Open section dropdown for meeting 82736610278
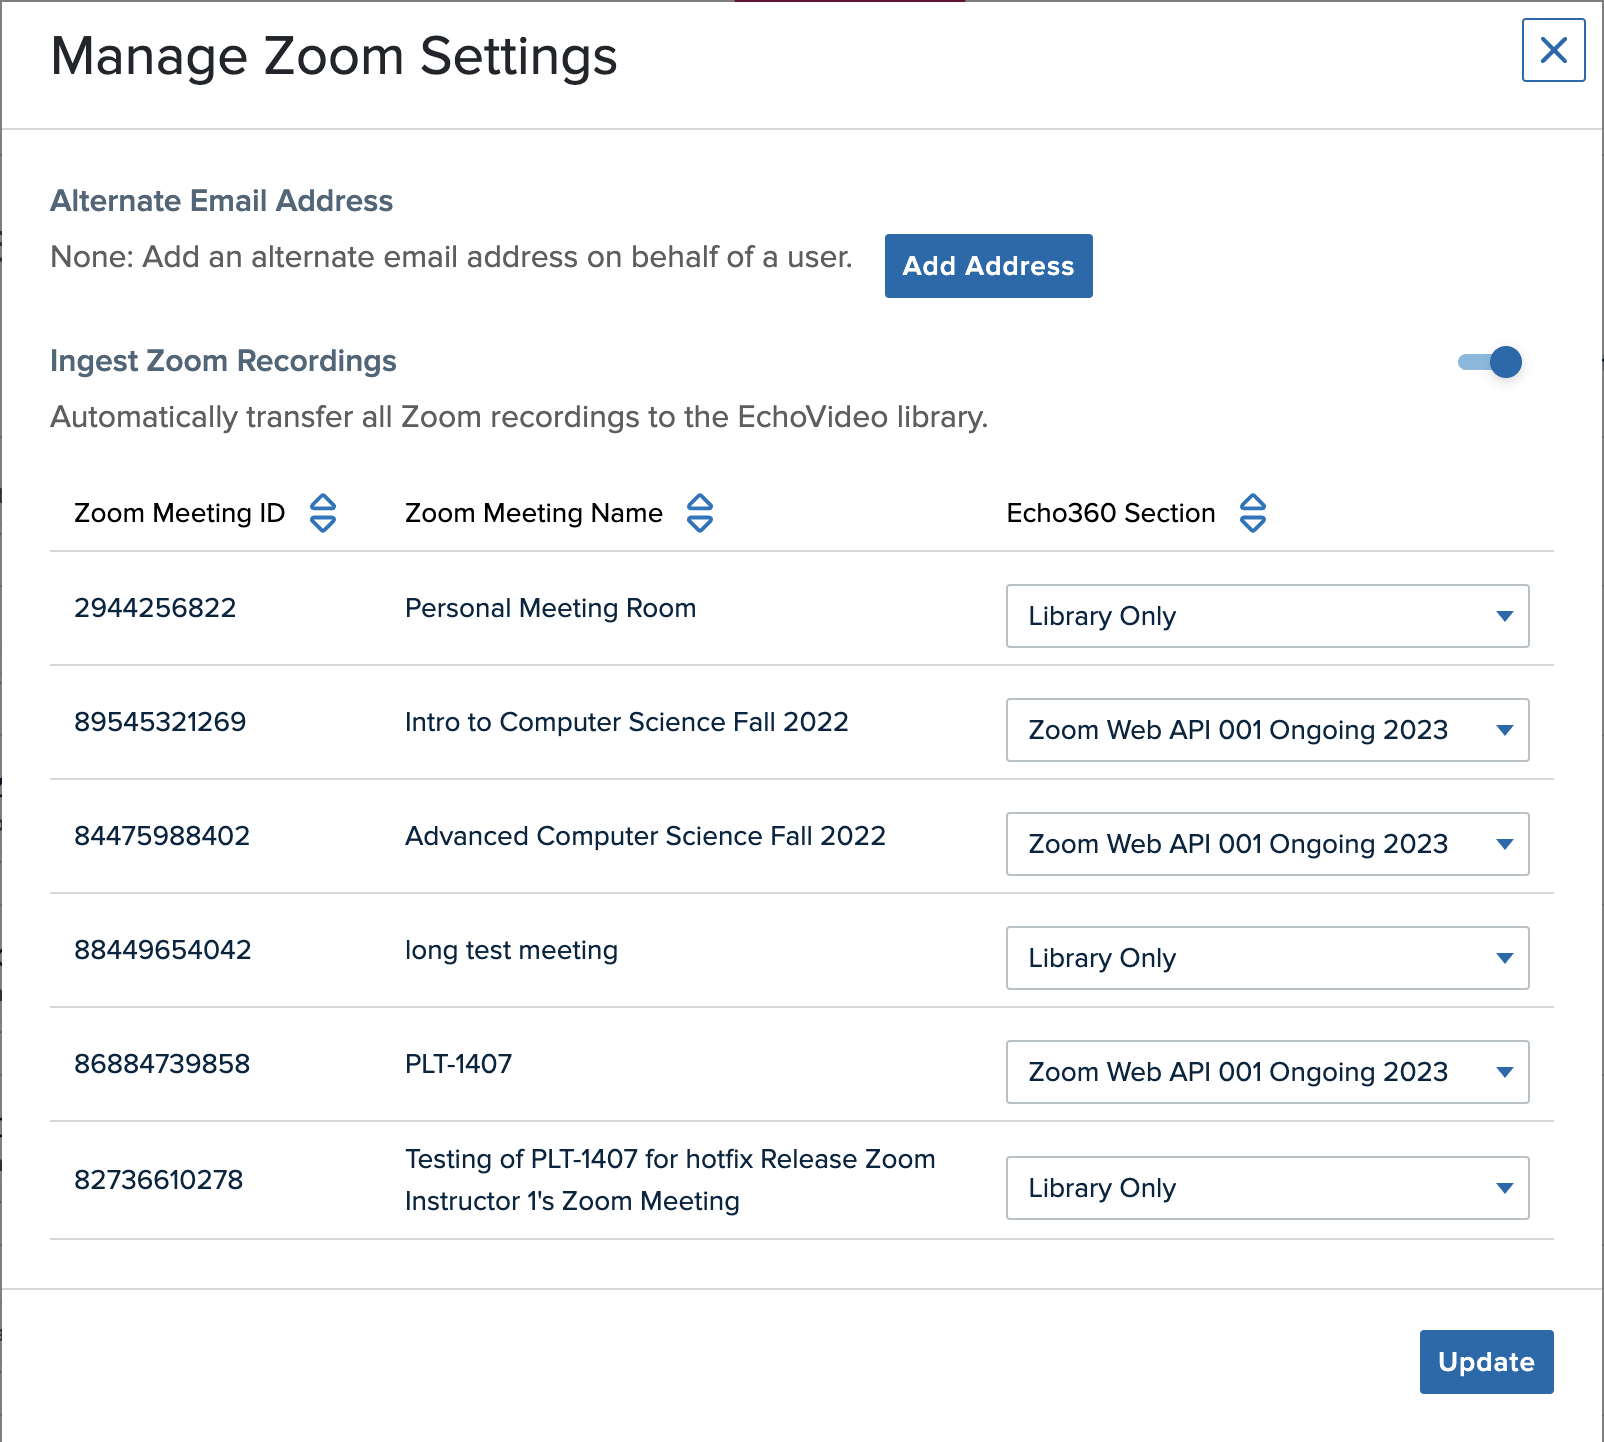 pos(1267,1188)
